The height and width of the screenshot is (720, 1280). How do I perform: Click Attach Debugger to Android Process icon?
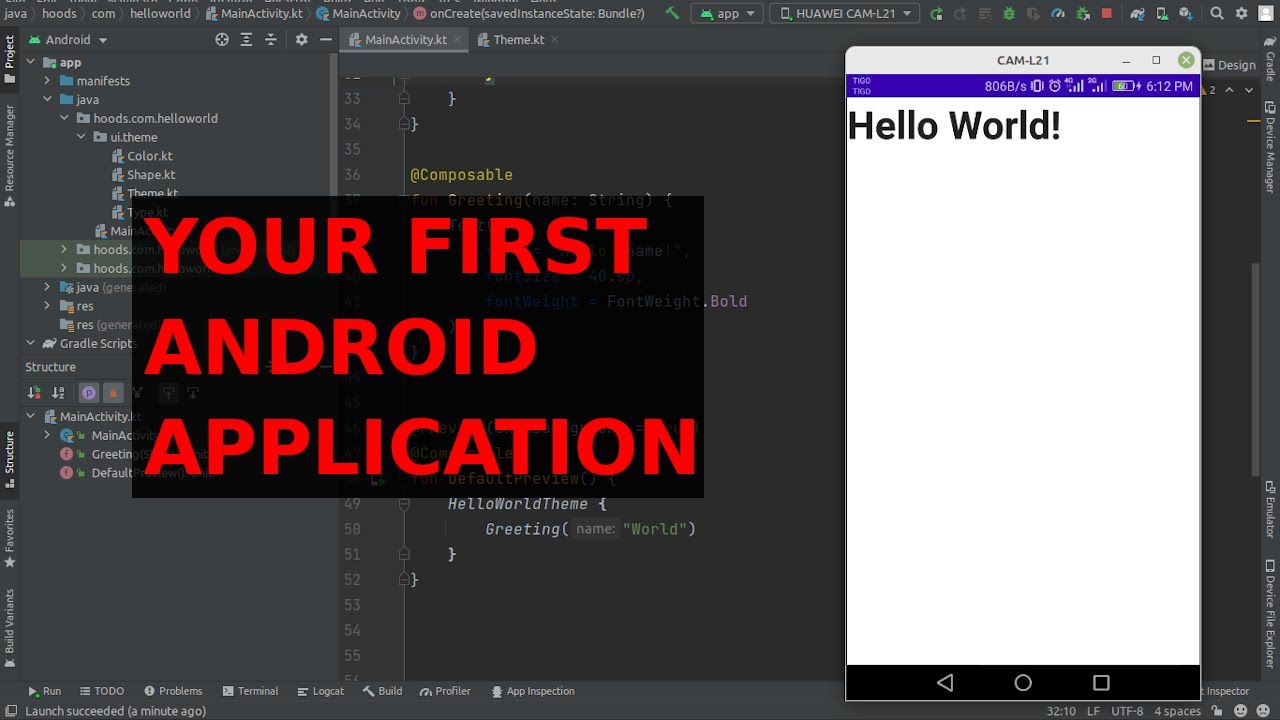pyautogui.click(x=1083, y=13)
